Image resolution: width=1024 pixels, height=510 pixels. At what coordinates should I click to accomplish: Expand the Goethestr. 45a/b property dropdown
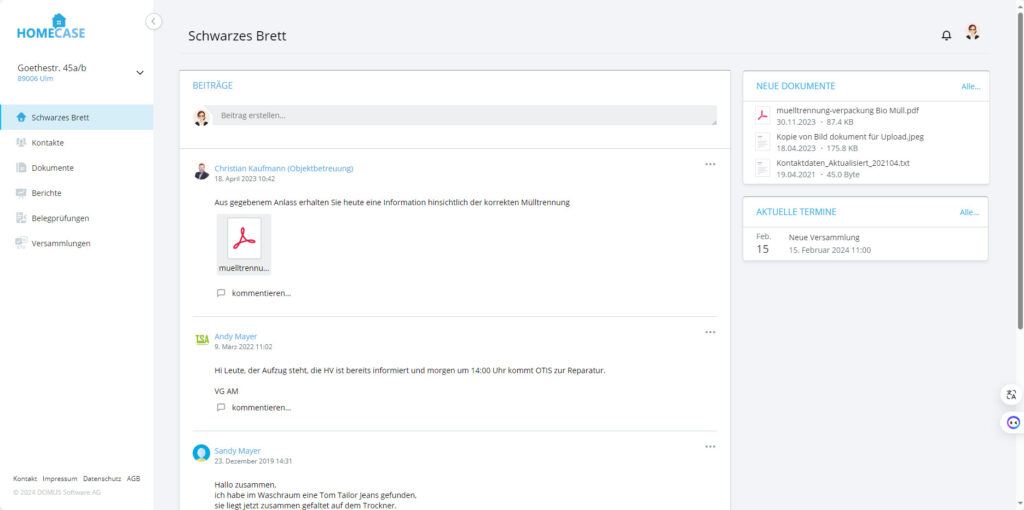140,72
